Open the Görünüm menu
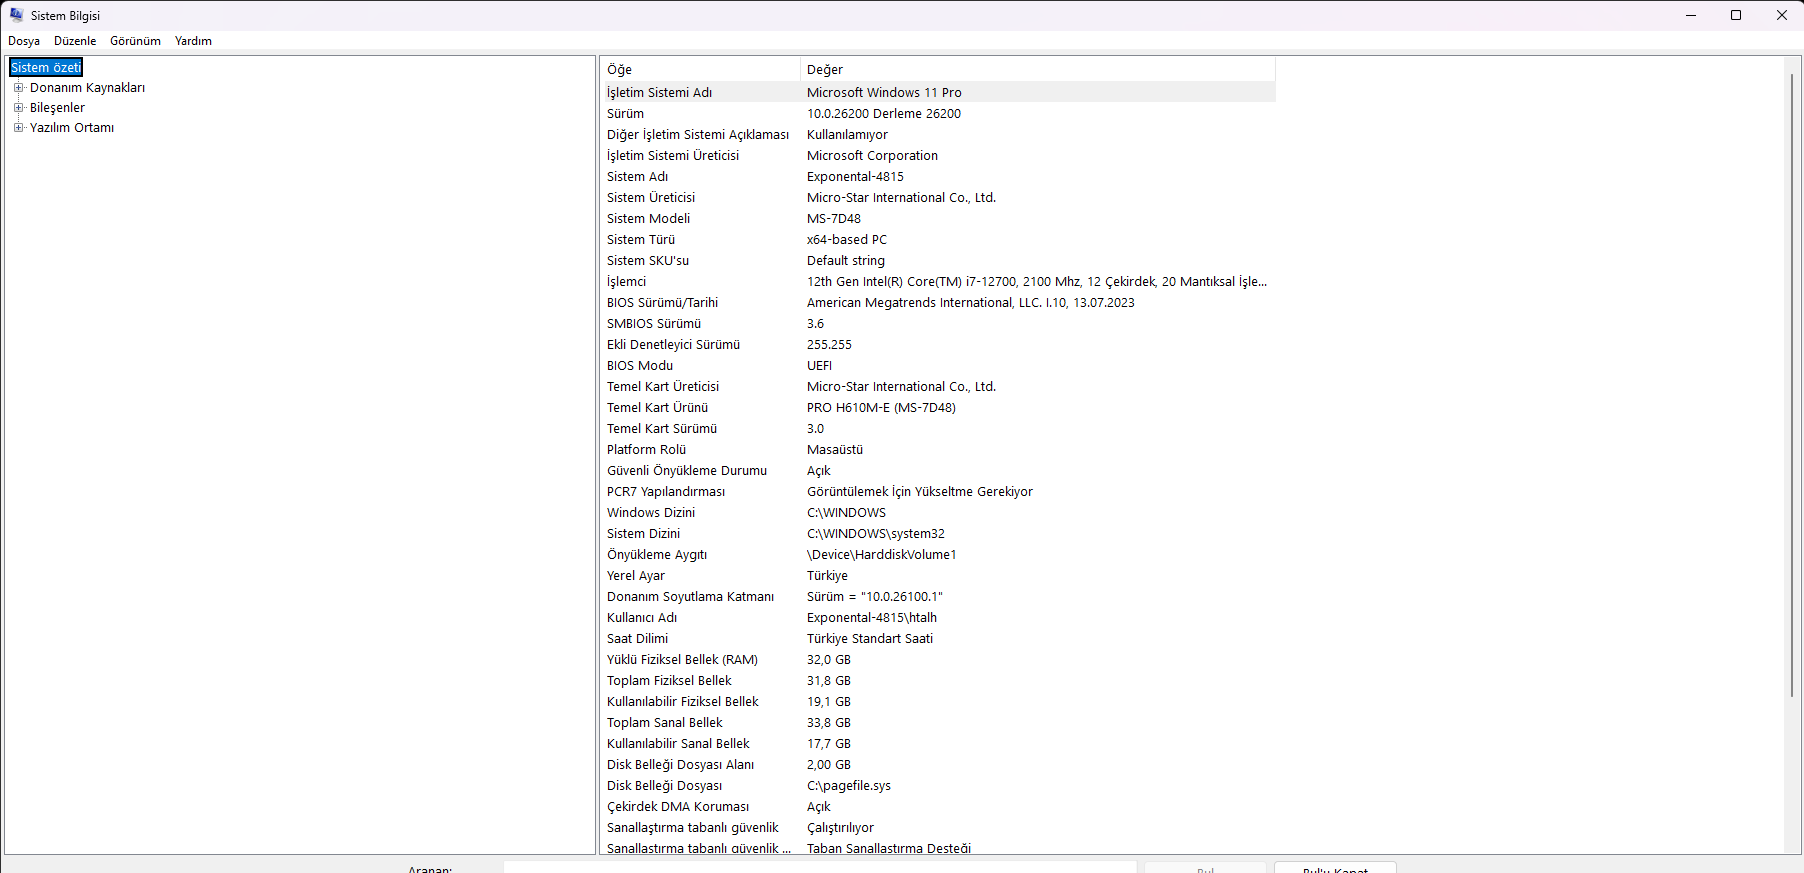The height and width of the screenshot is (873, 1804). (135, 41)
